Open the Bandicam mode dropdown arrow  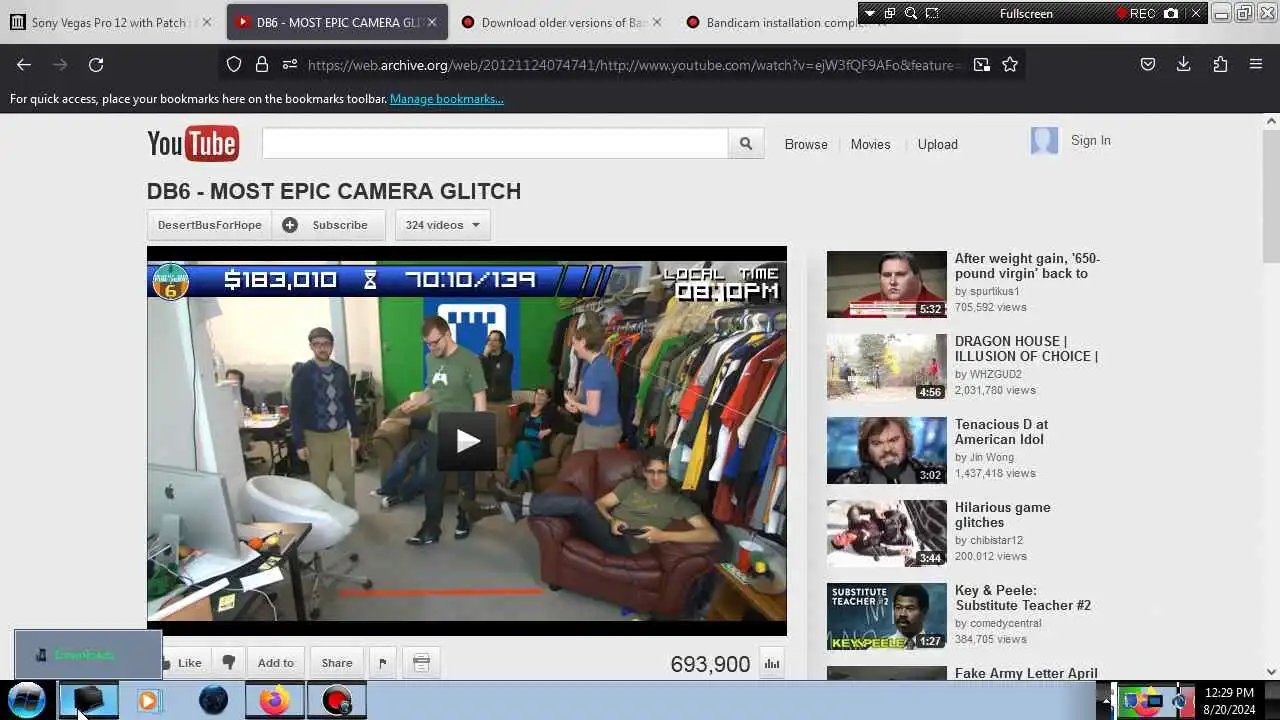coord(869,13)
